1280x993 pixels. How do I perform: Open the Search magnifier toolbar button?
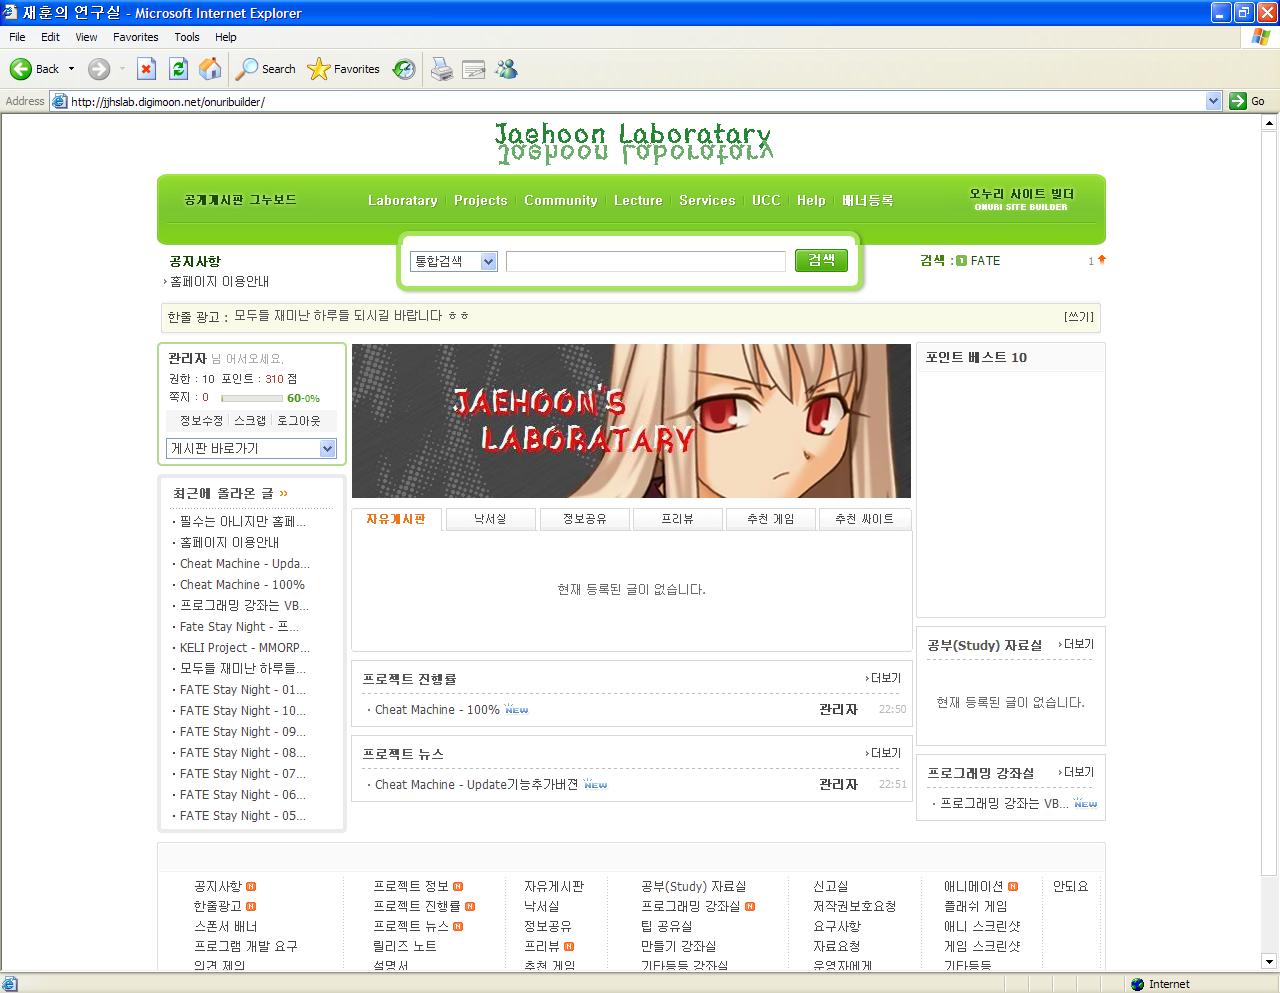(266, 69)
